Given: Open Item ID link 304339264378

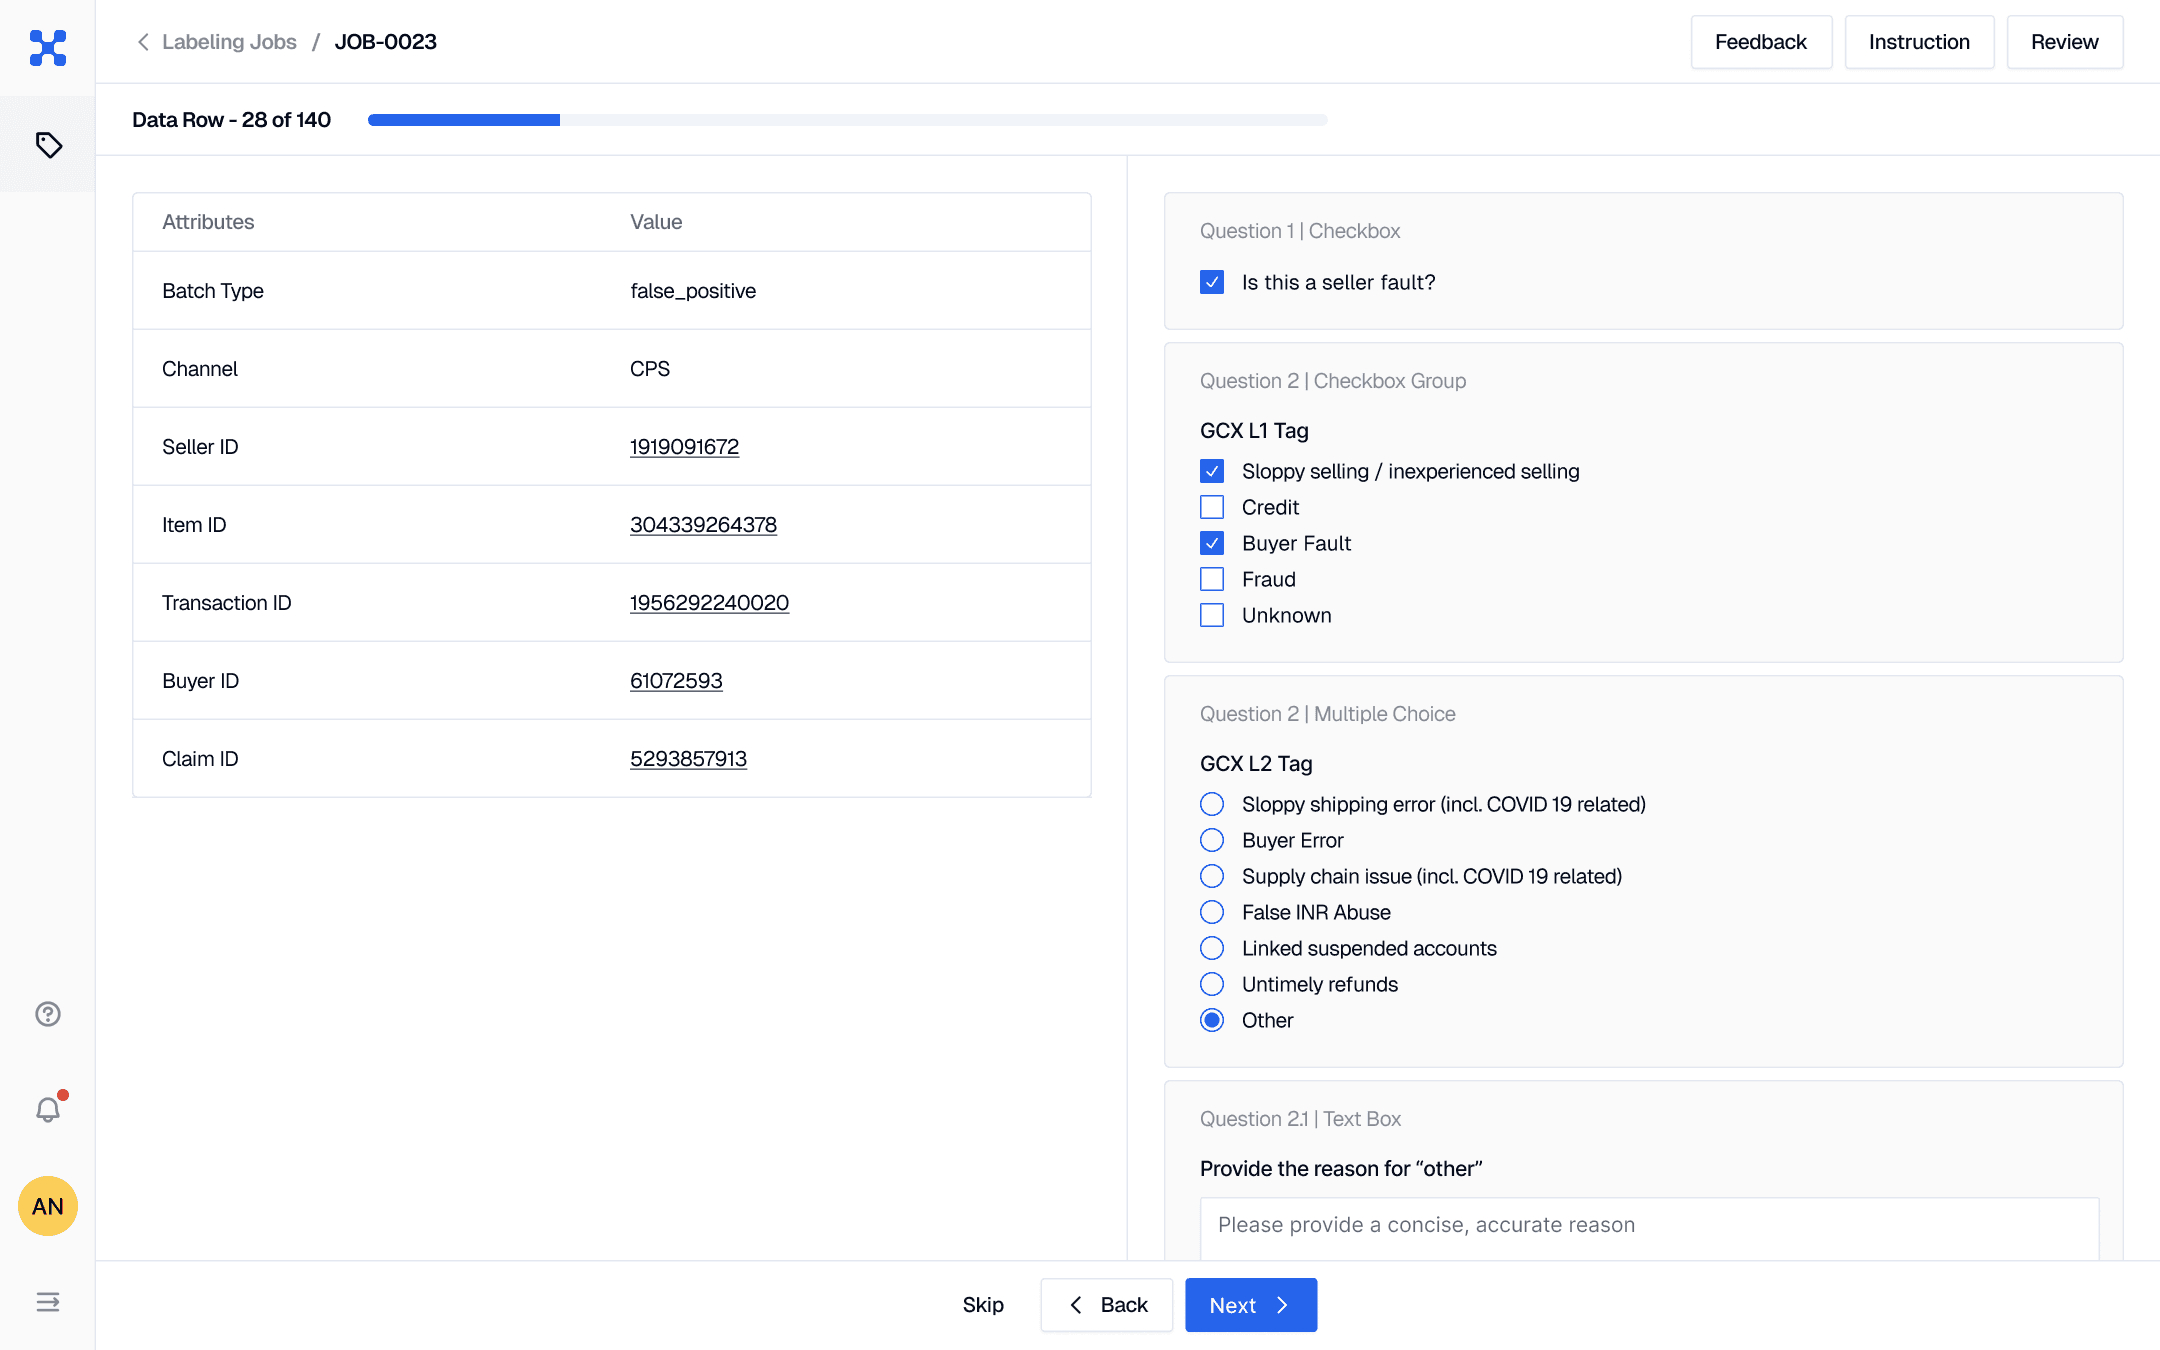Looking at the screenshot, I should [703, 525].
